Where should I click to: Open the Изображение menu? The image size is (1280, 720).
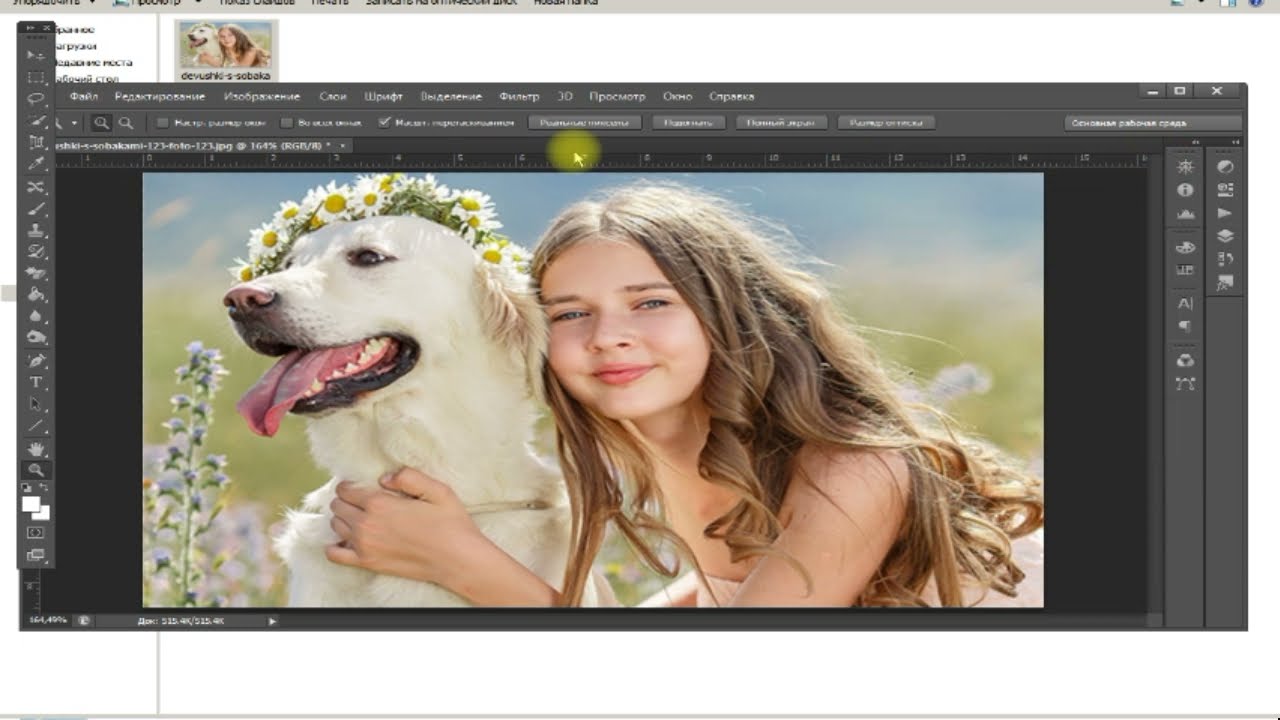[262, 97]
